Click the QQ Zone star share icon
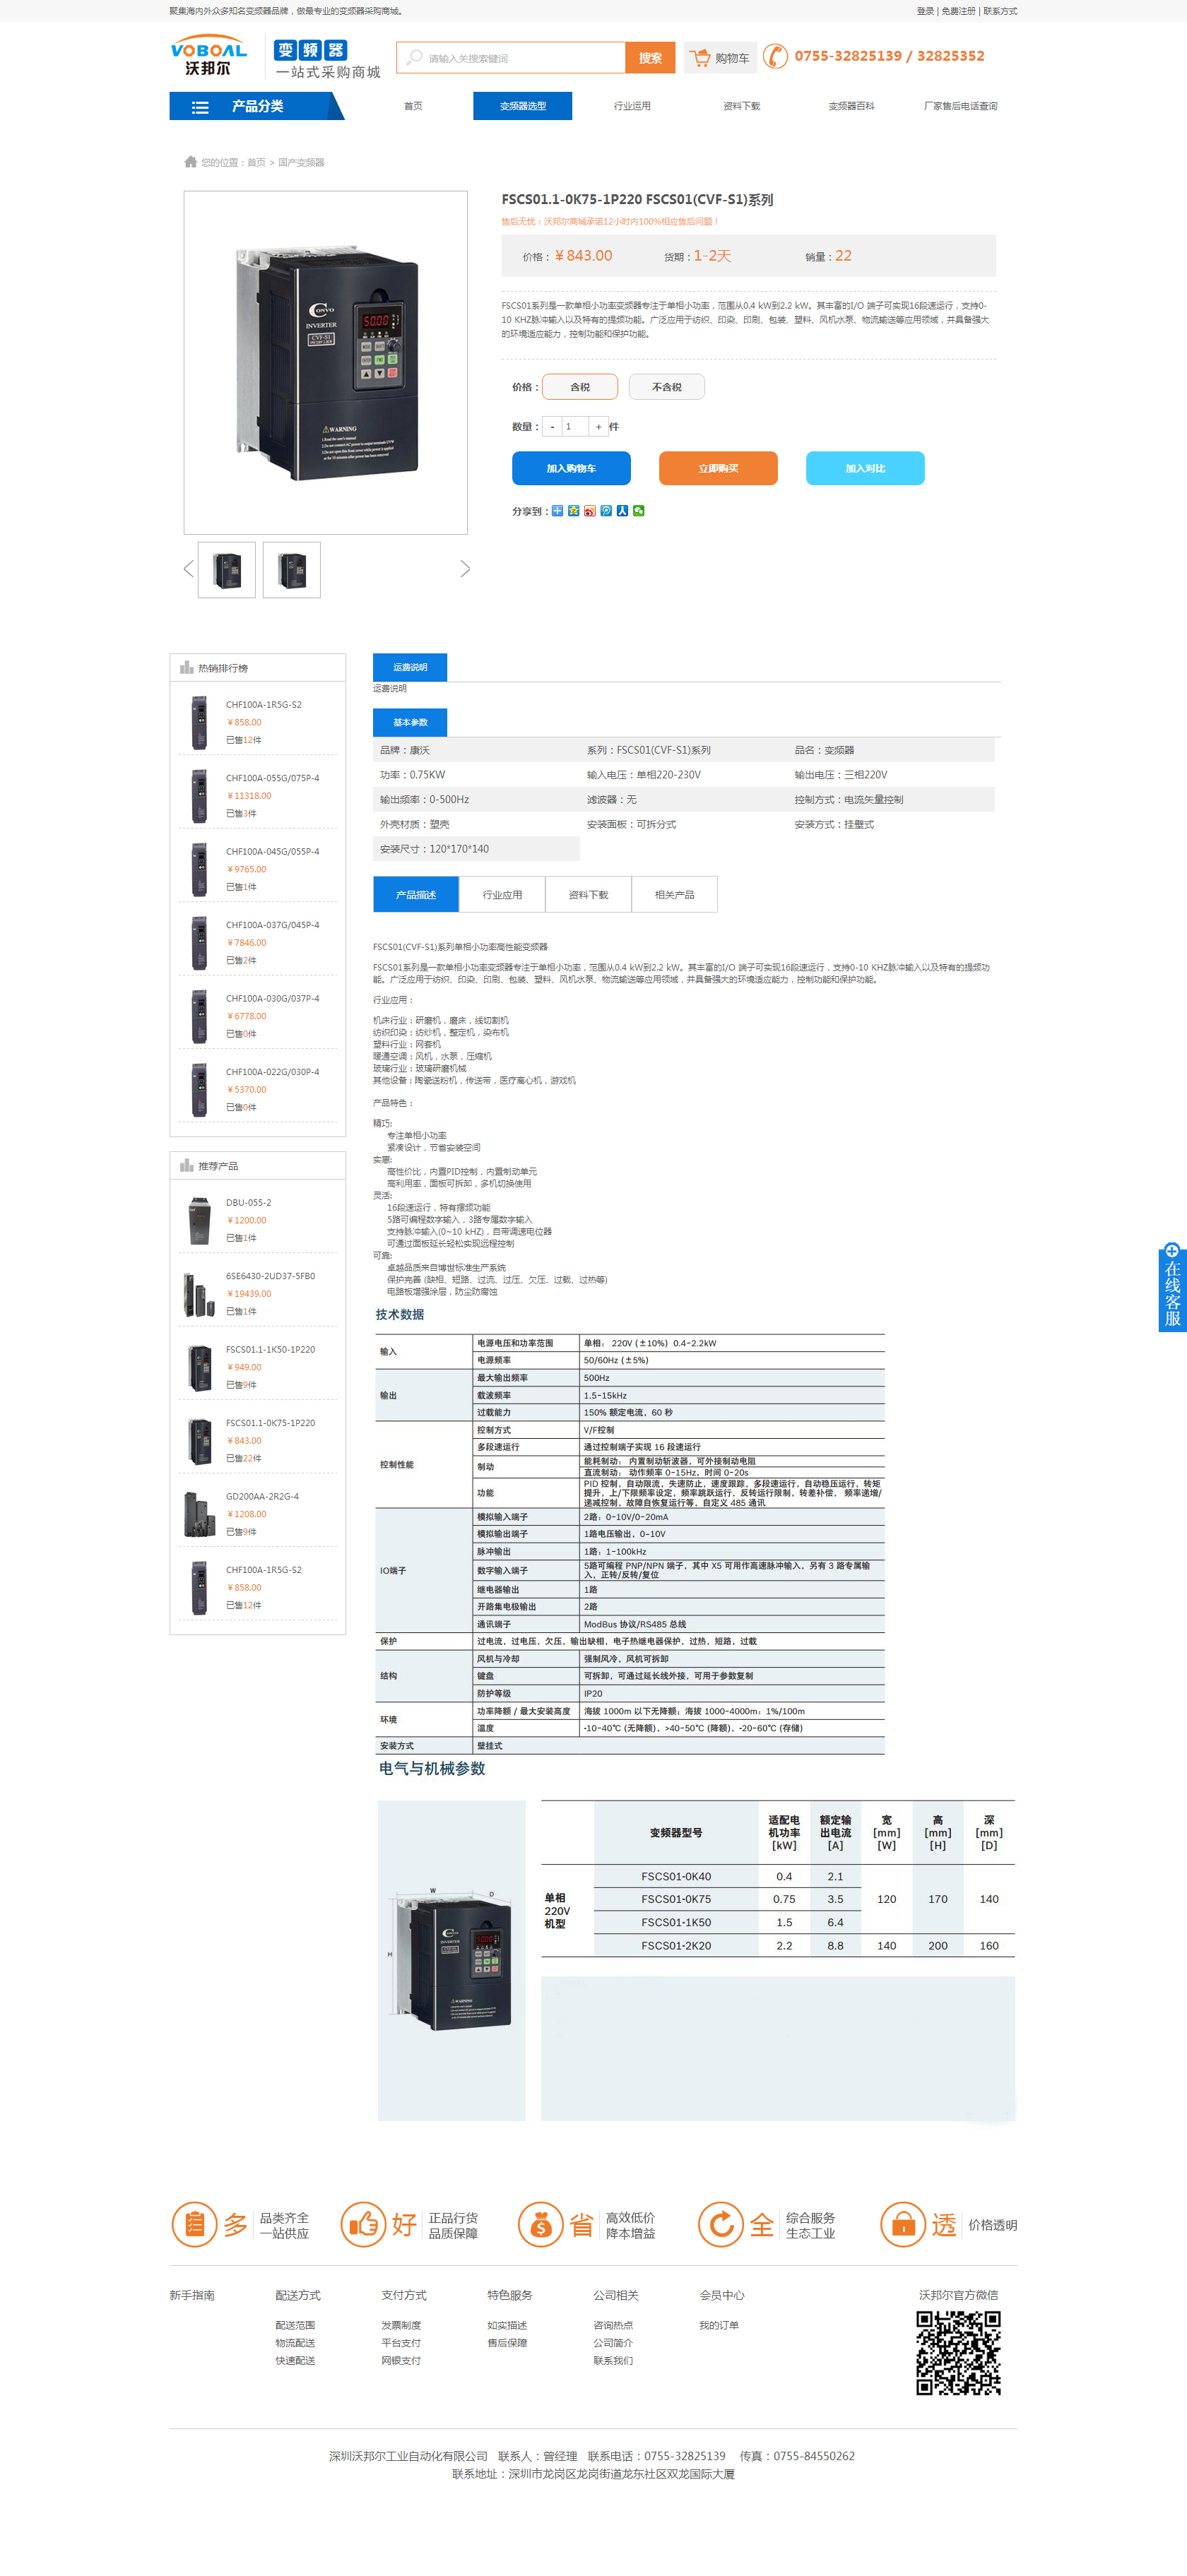The width and height of the screenshot is (1187, 2576). pyautogui.click(x=574, y=511)
